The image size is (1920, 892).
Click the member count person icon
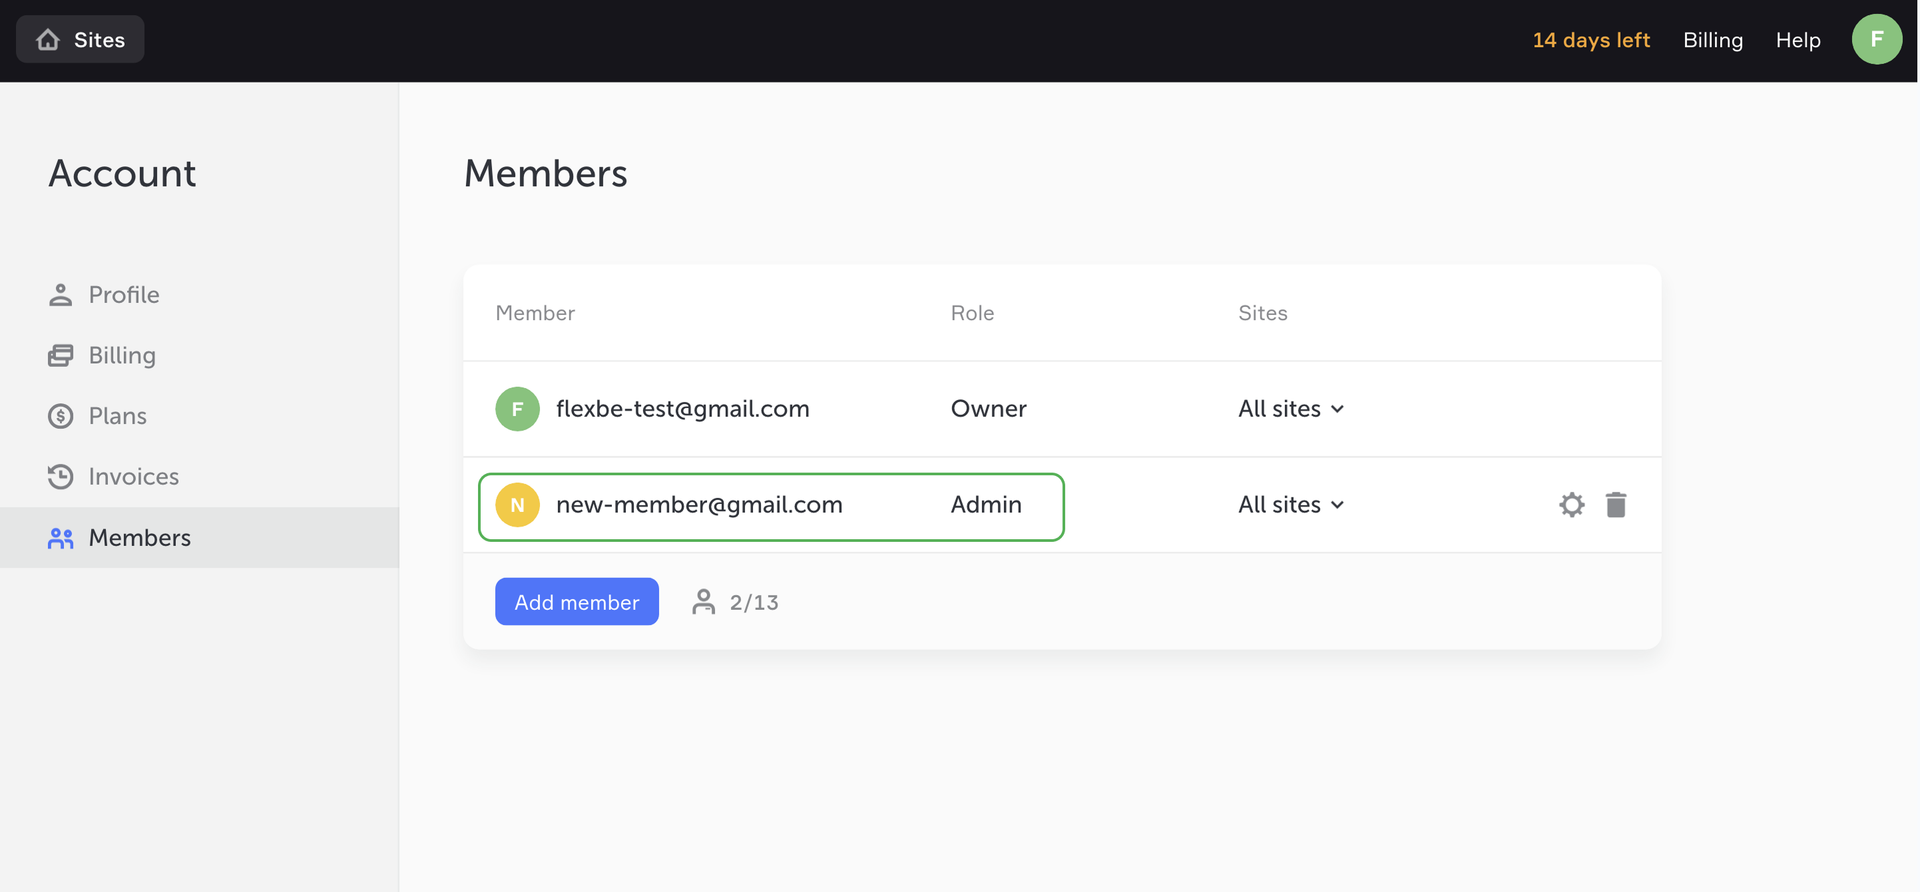tap(704, 602)
